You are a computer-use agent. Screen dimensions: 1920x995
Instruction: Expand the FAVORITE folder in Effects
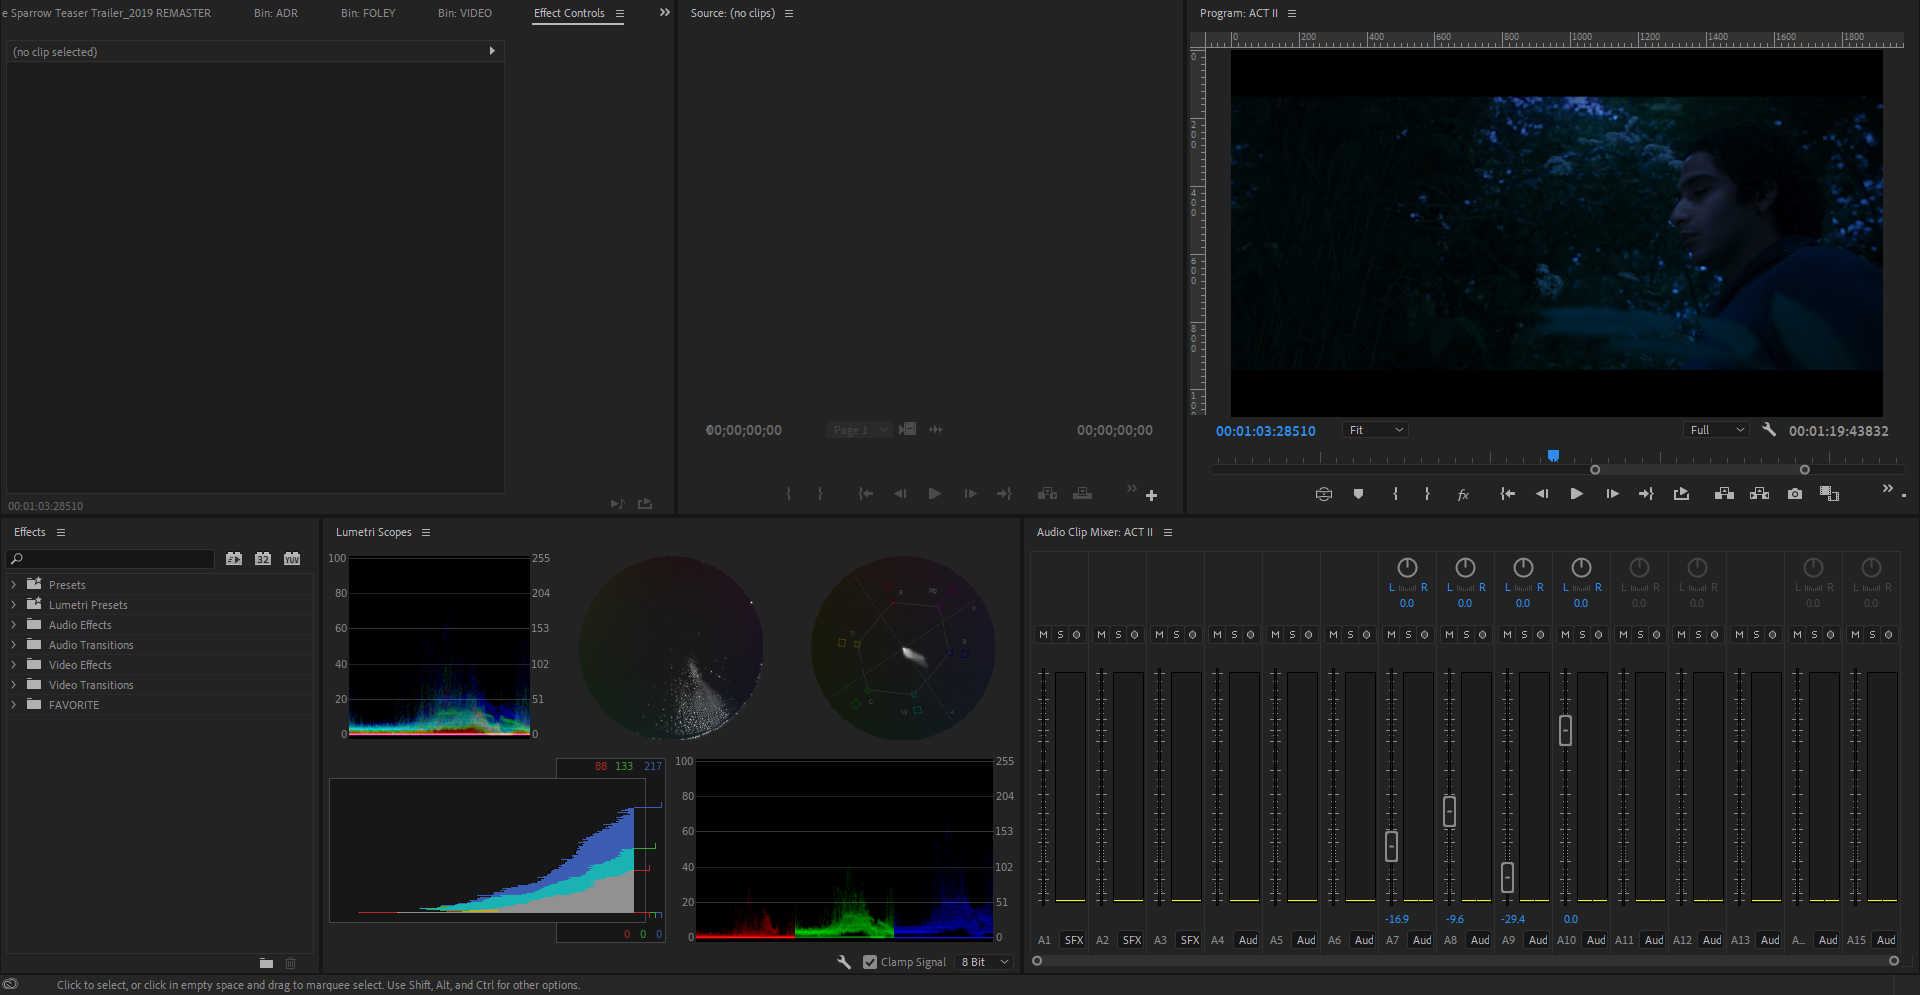(13, 705)
